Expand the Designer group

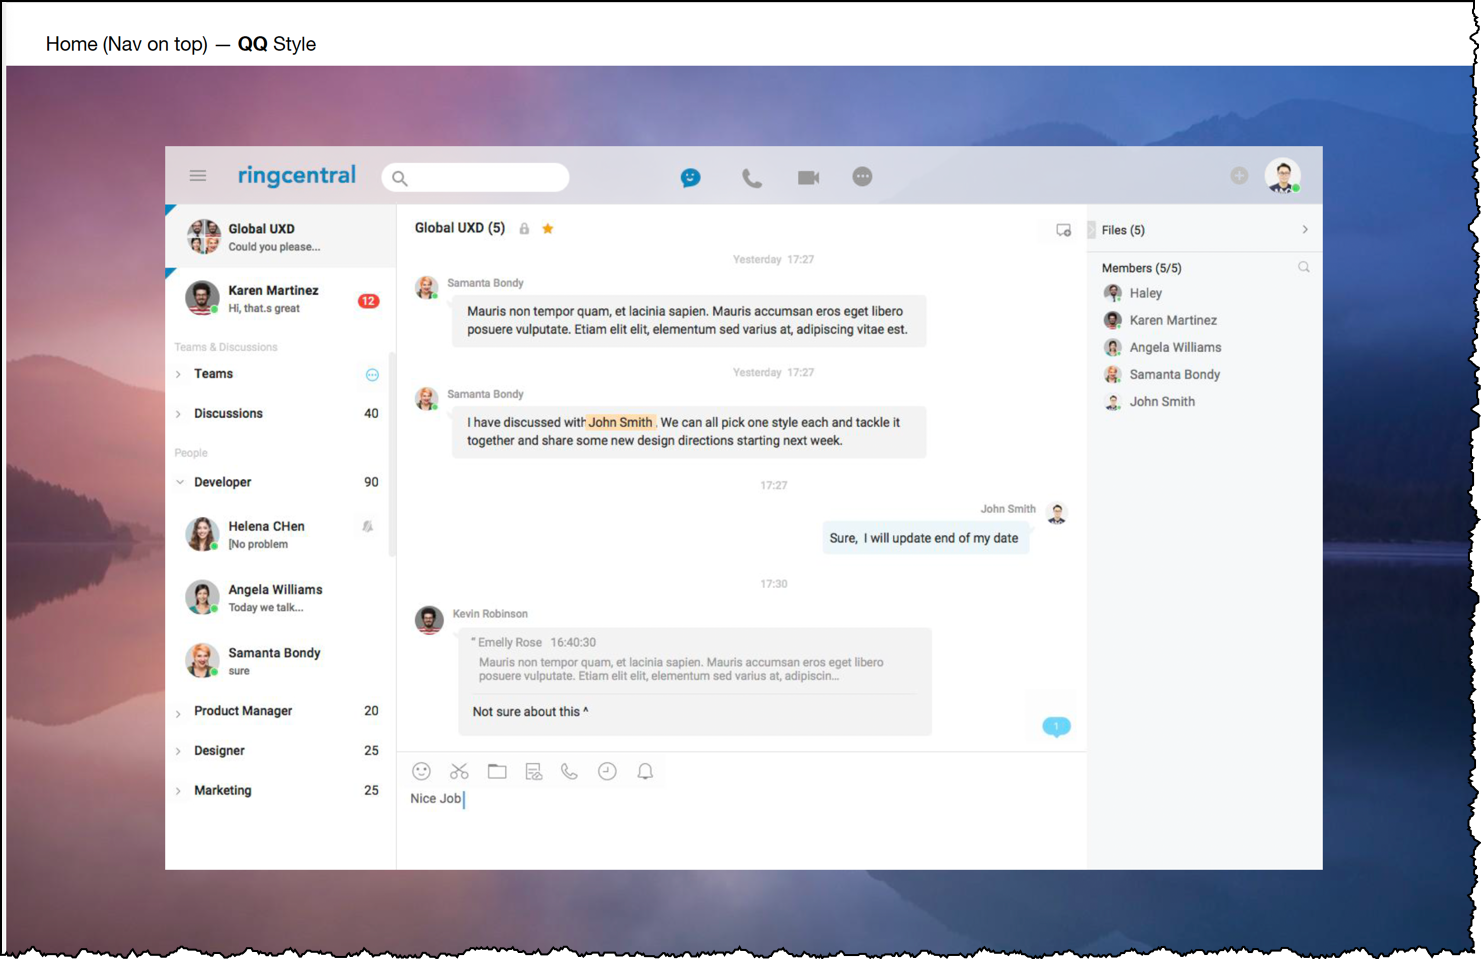(x=178, y=751)
